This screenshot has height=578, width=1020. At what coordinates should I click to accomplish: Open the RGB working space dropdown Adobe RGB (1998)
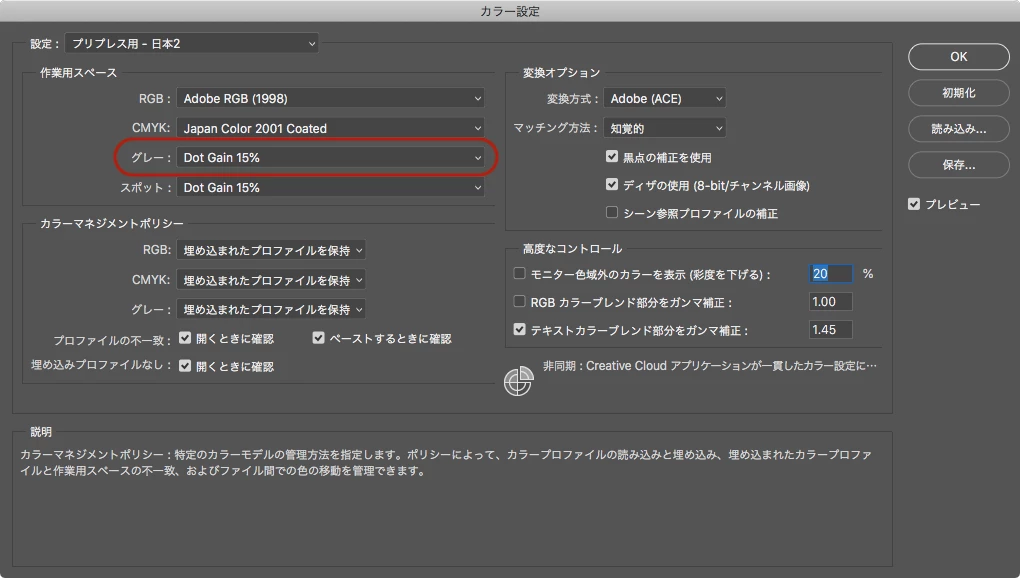330,98
